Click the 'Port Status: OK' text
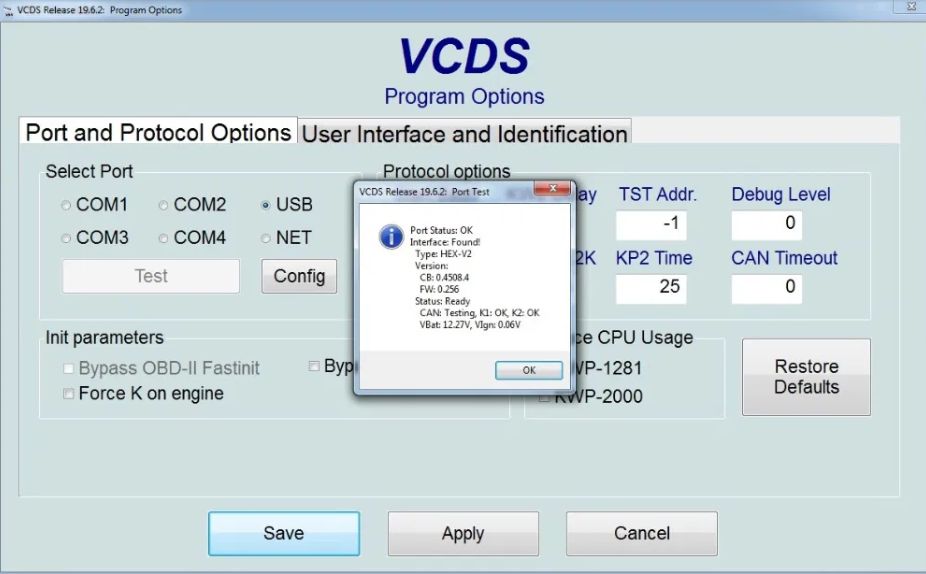The height and width of the screenshot is (574, 926). pyautogui.click(x=441, y=230)
